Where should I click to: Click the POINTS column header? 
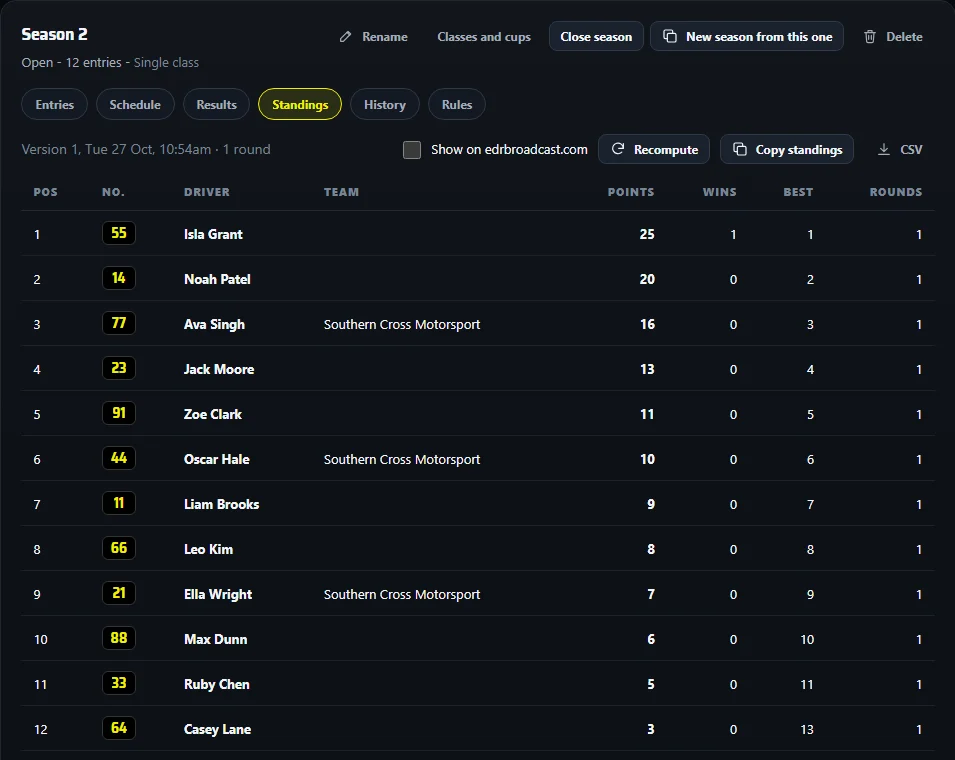pyautogui.click(x=631, y=192)
